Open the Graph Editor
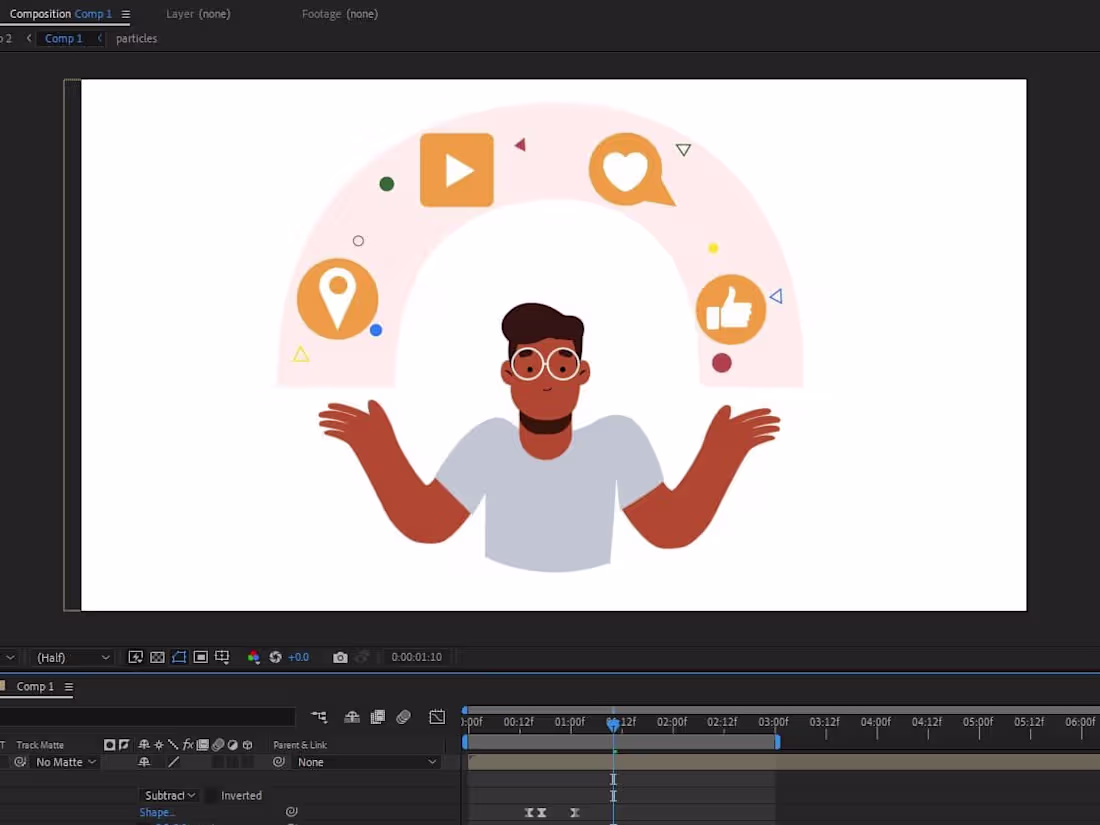 point(437,717)
